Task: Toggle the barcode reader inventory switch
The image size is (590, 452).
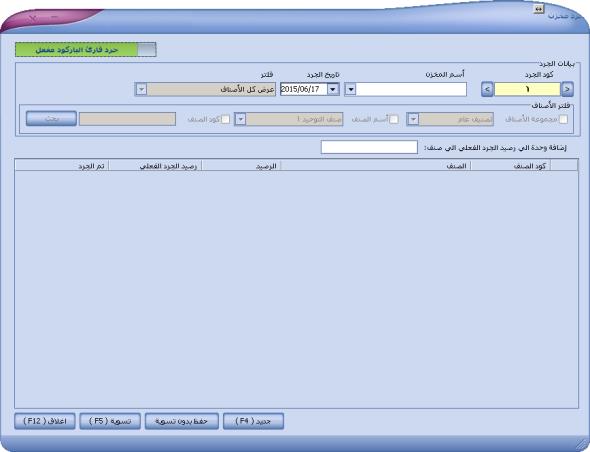Action: point(85,50)
